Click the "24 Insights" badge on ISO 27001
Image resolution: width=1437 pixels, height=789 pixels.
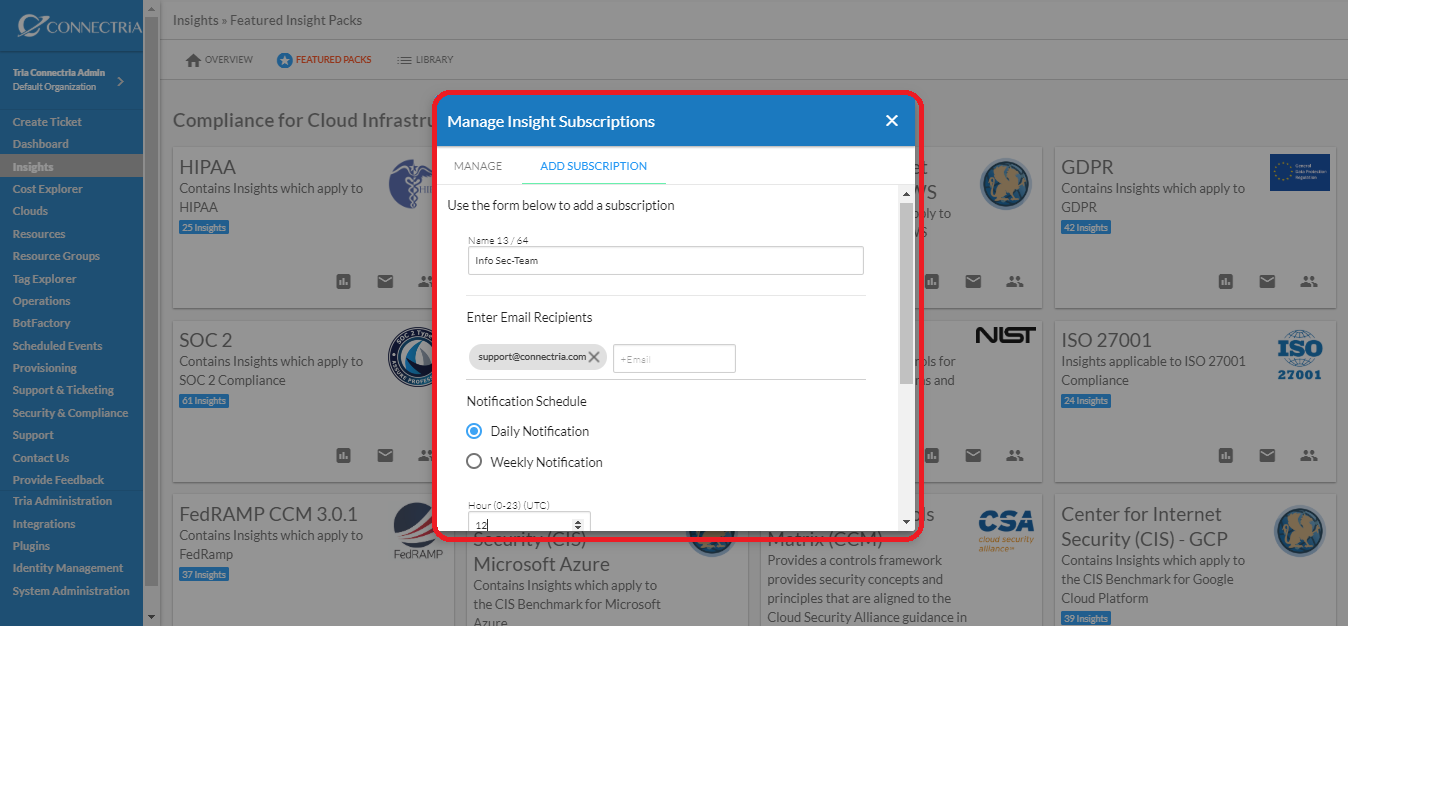pyautogui.click(x=1086, y=401)
